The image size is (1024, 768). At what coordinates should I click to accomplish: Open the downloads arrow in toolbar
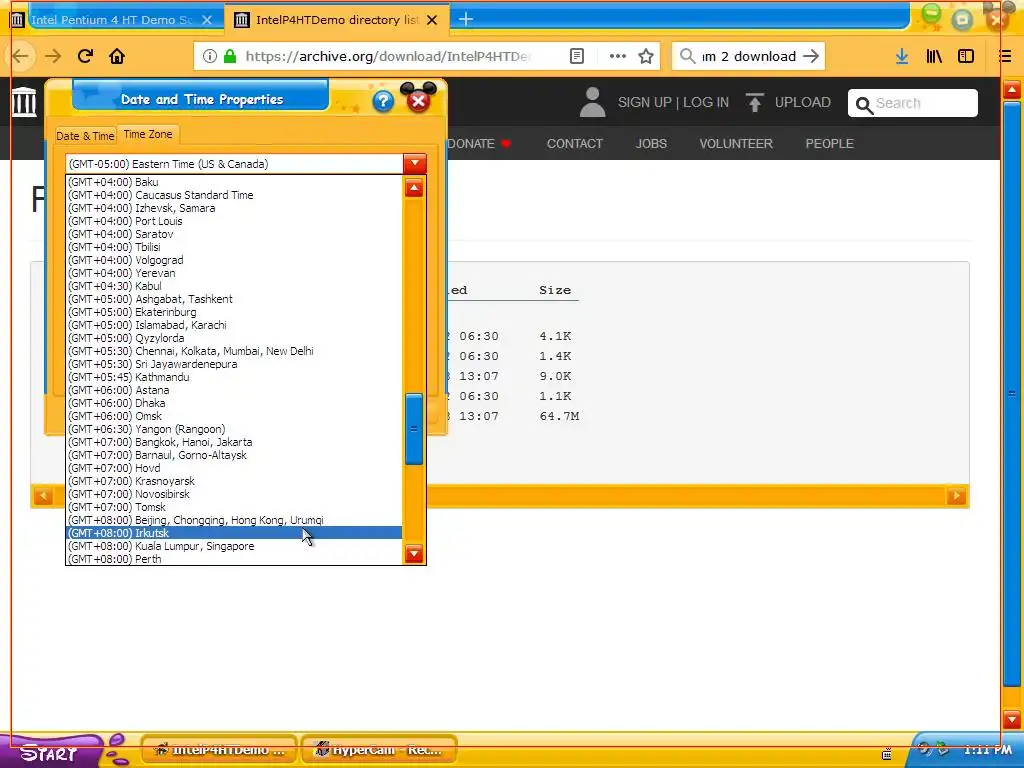coord(902,56)
